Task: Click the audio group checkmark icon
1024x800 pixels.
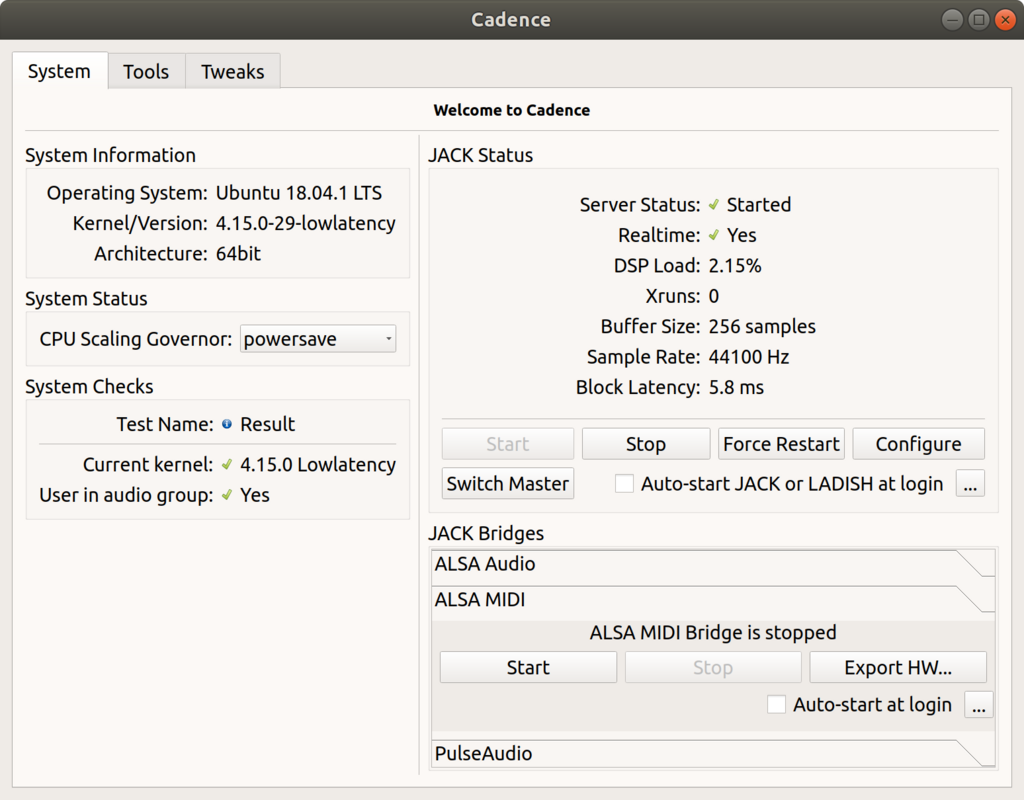Action: (x=227, y=495)
